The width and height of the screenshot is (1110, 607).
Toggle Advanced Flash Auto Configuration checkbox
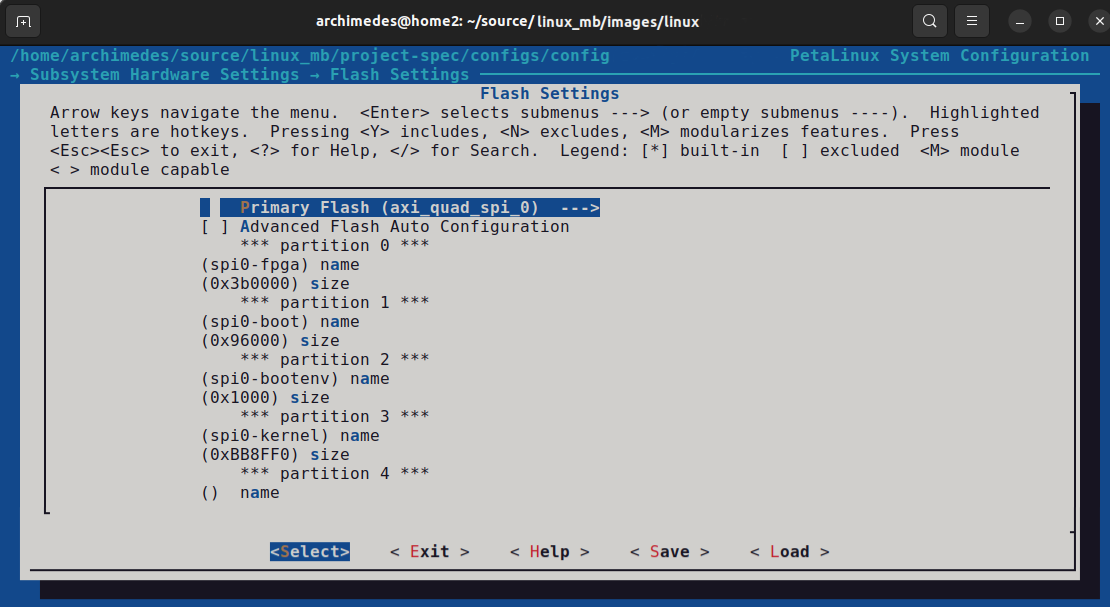click(x=385, y=227)
